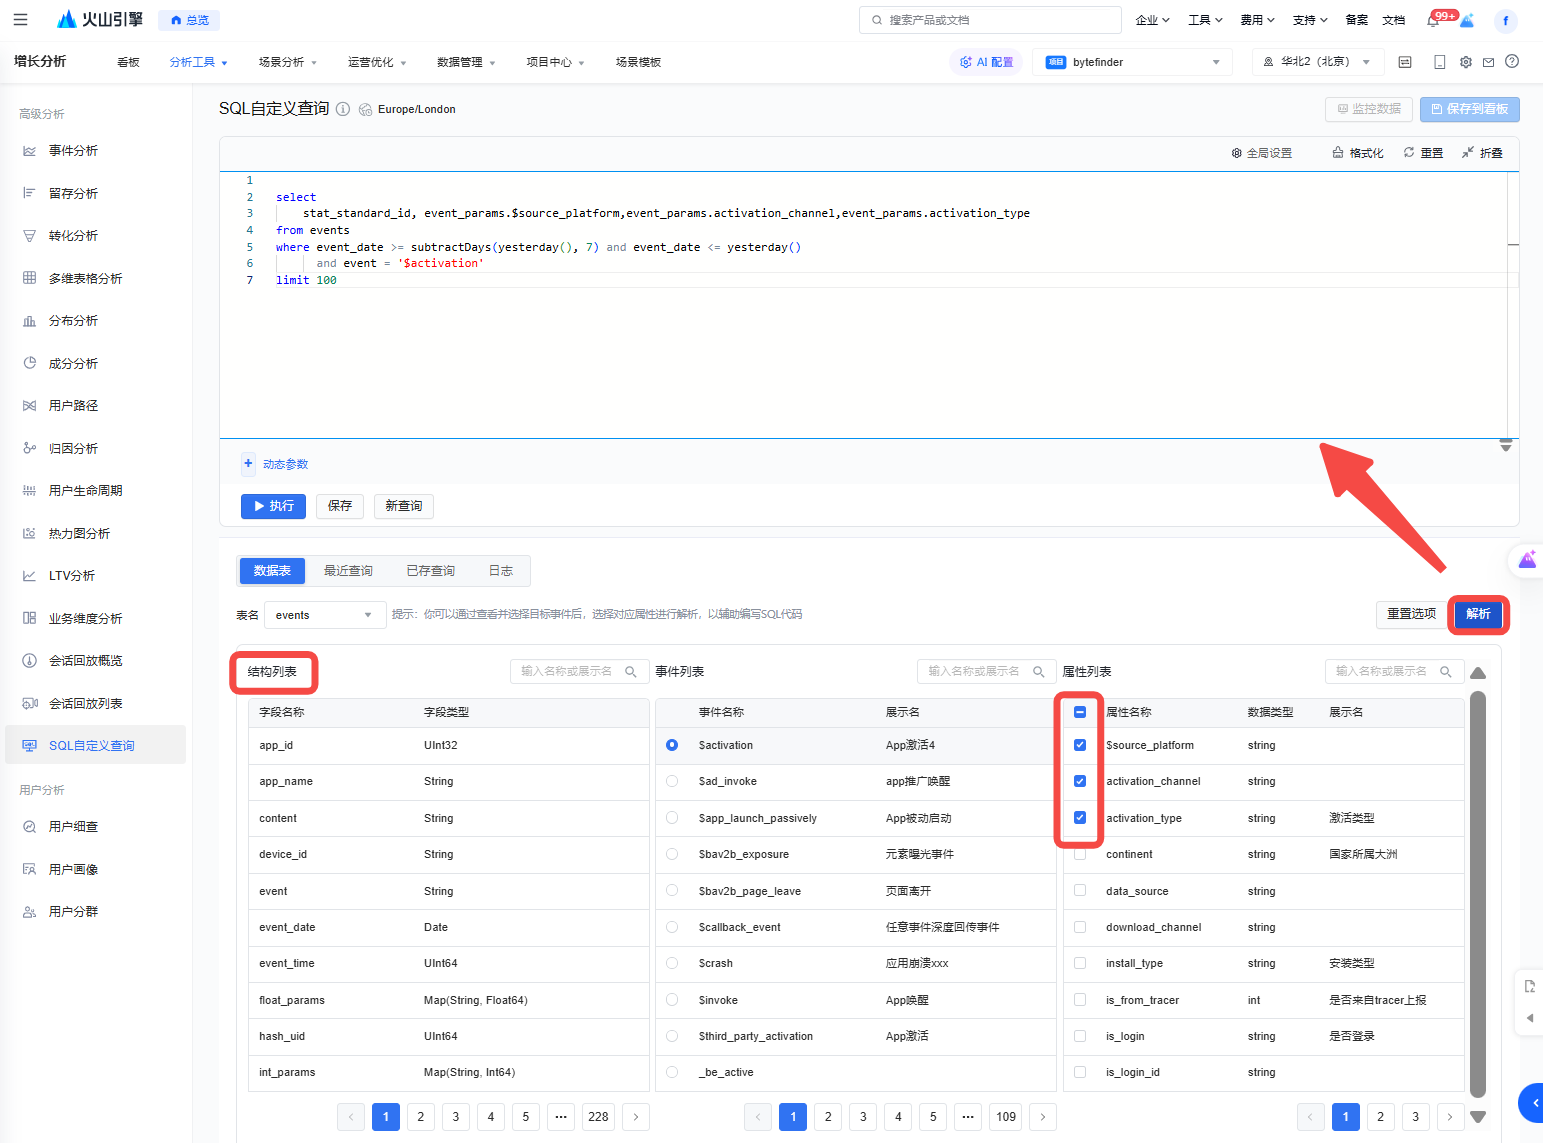Expand the 运营优化 nav menu
The height and width of the screenshot is (1143, 1543).
pyautogui.click(x=377, y=62)
